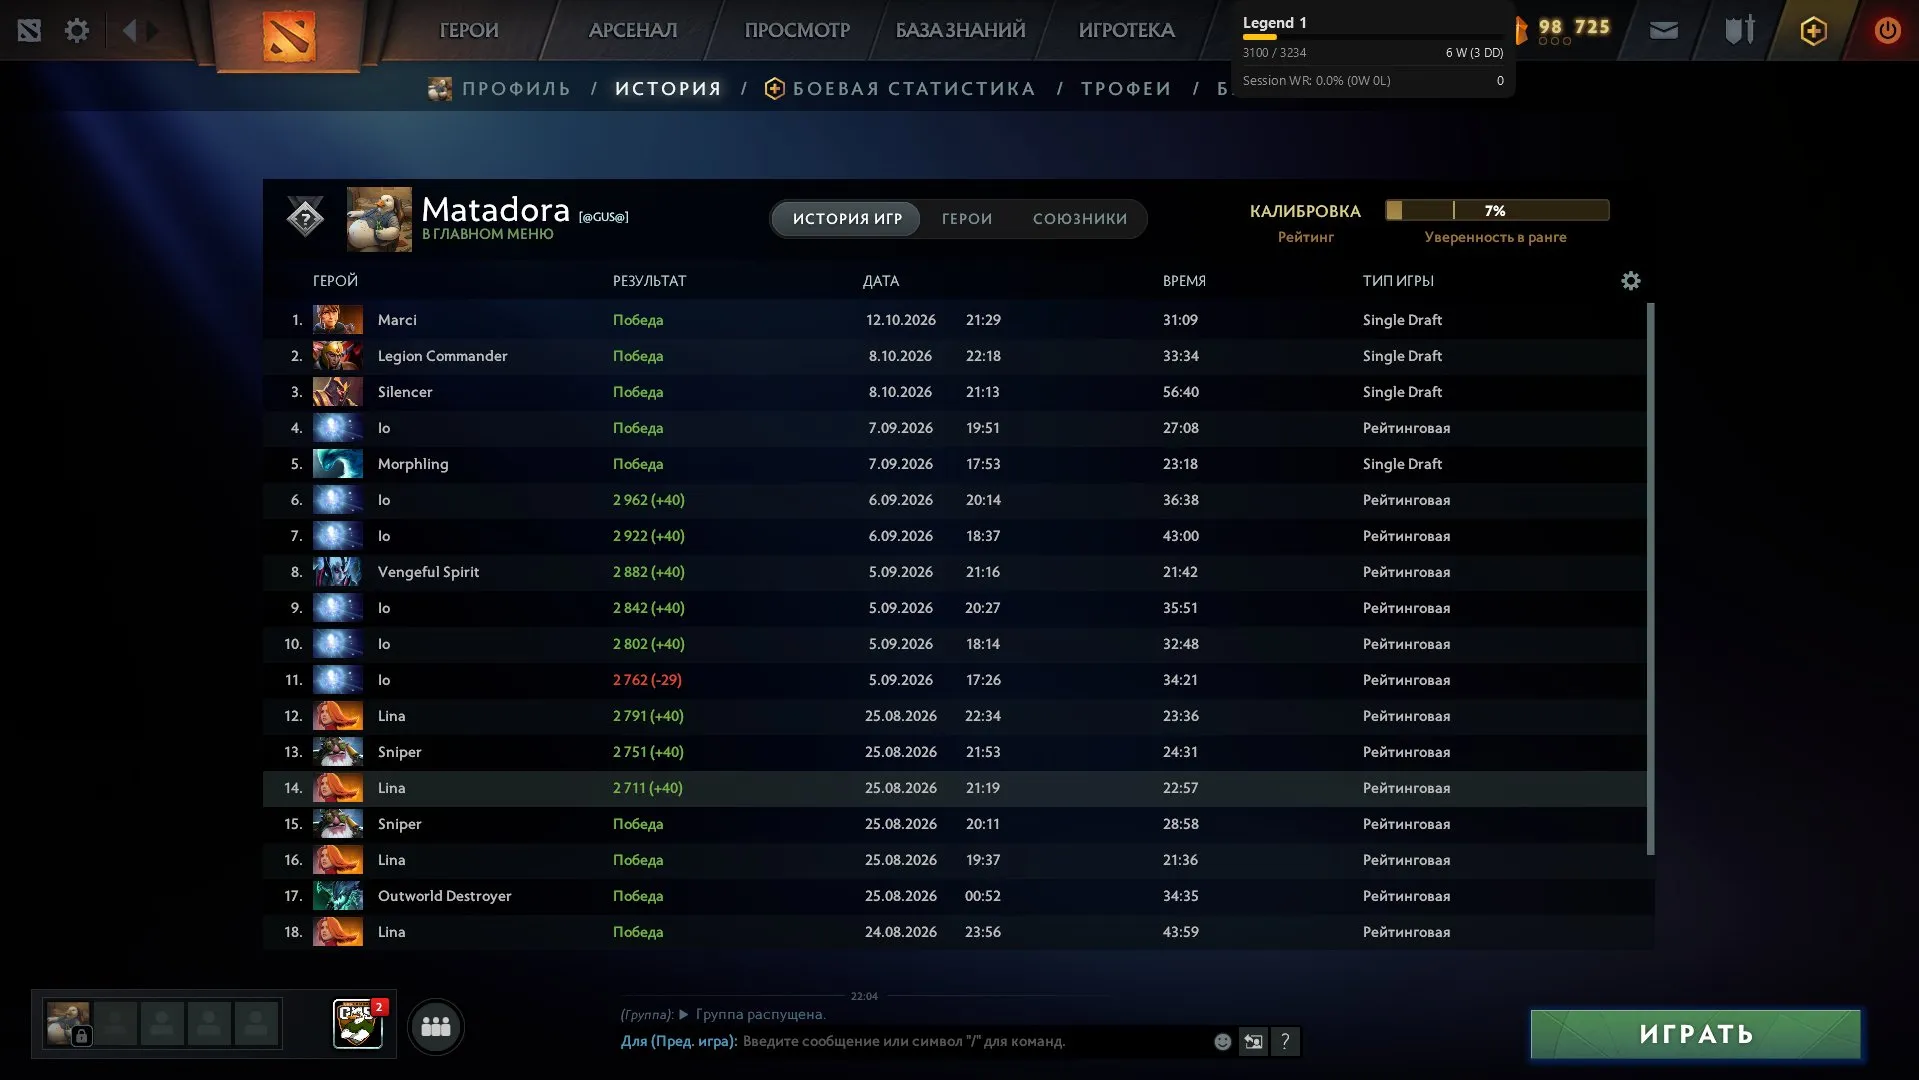The height and width of the screenshot is (1080, 1919).
Task: Click the Dota 2 logo home button
Action: point(289,36)
